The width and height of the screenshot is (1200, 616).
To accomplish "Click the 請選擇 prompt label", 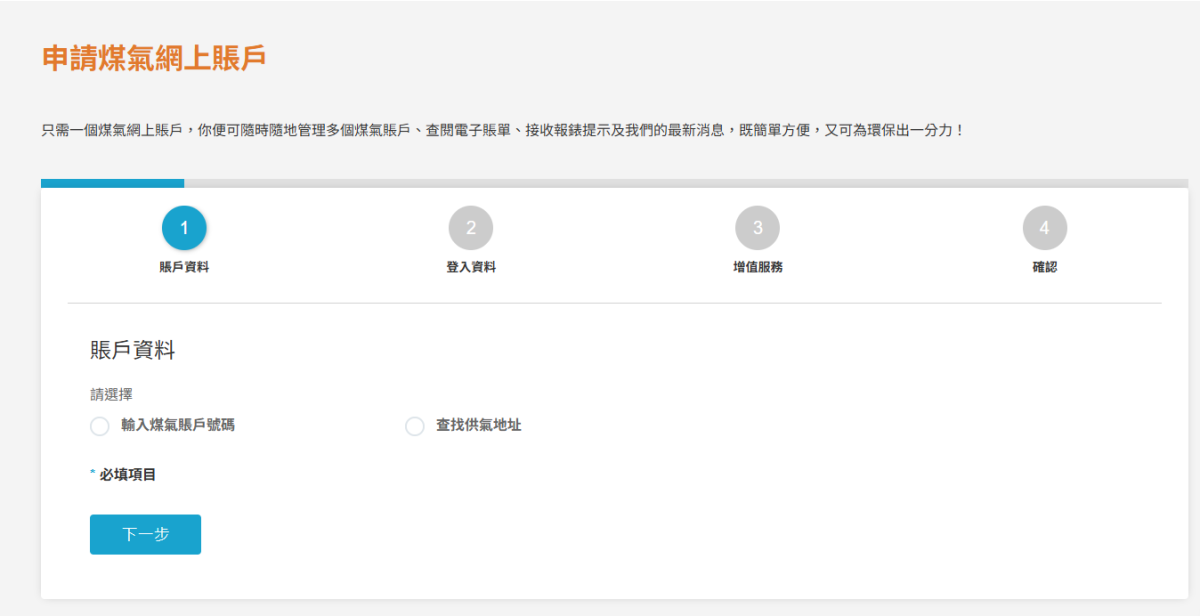I will [111, 394].
